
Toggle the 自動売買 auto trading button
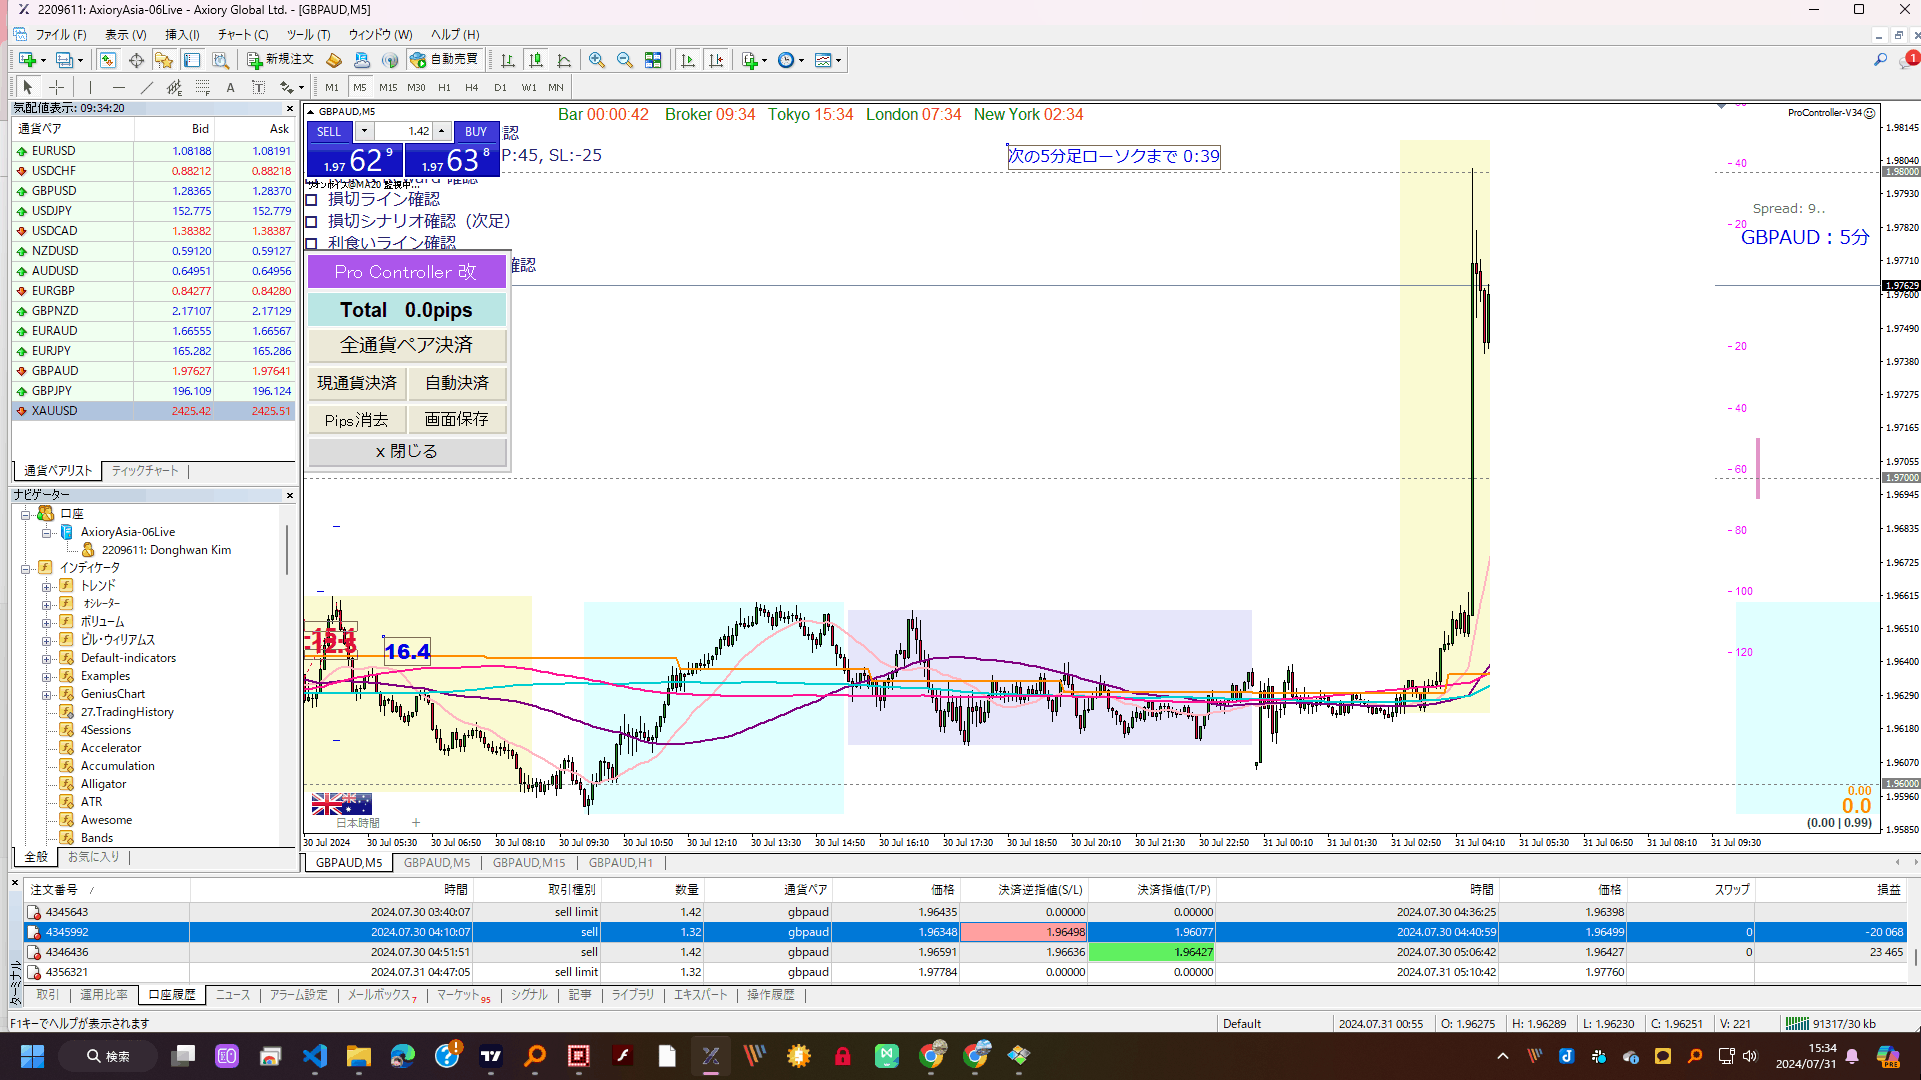[445, 60]
